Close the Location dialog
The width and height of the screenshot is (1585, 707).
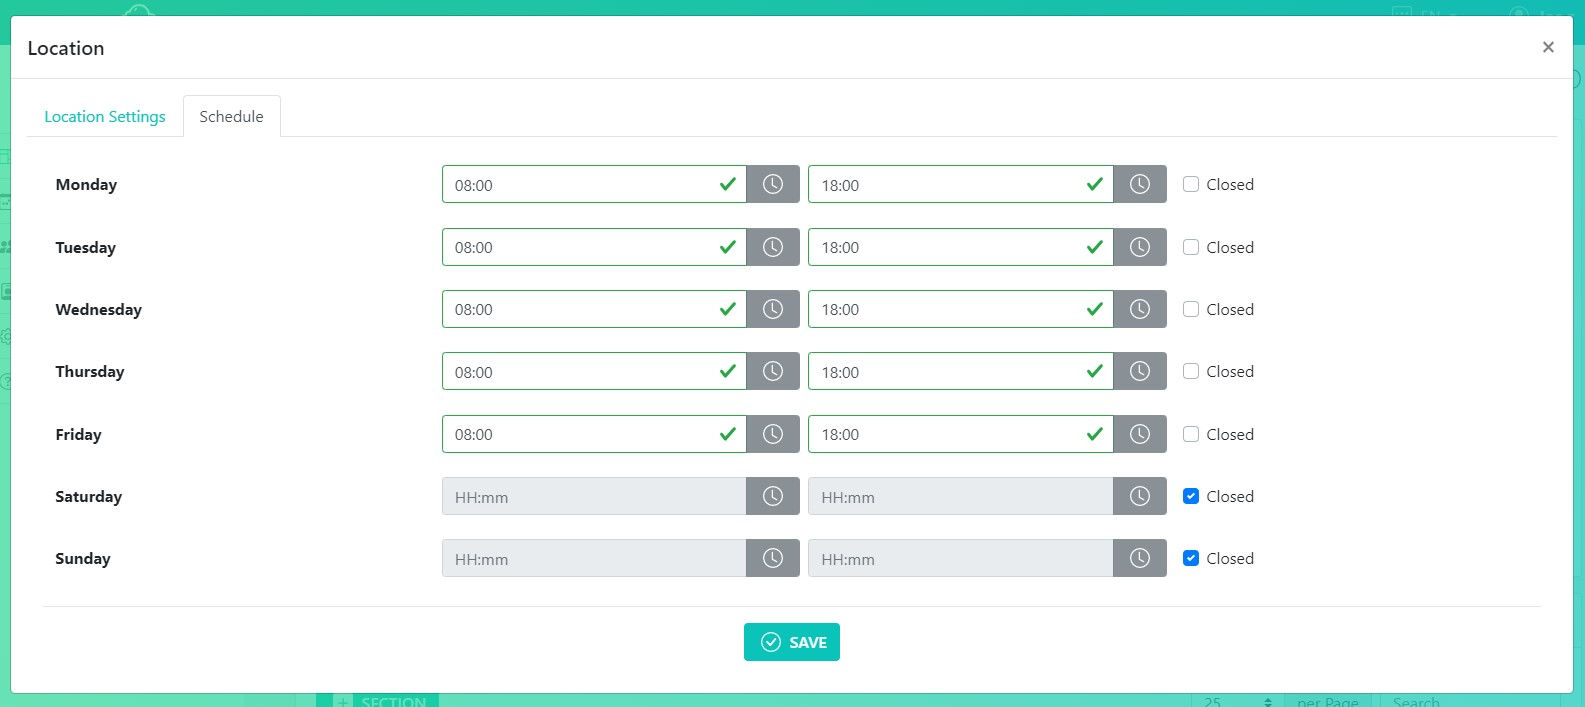1547,47
